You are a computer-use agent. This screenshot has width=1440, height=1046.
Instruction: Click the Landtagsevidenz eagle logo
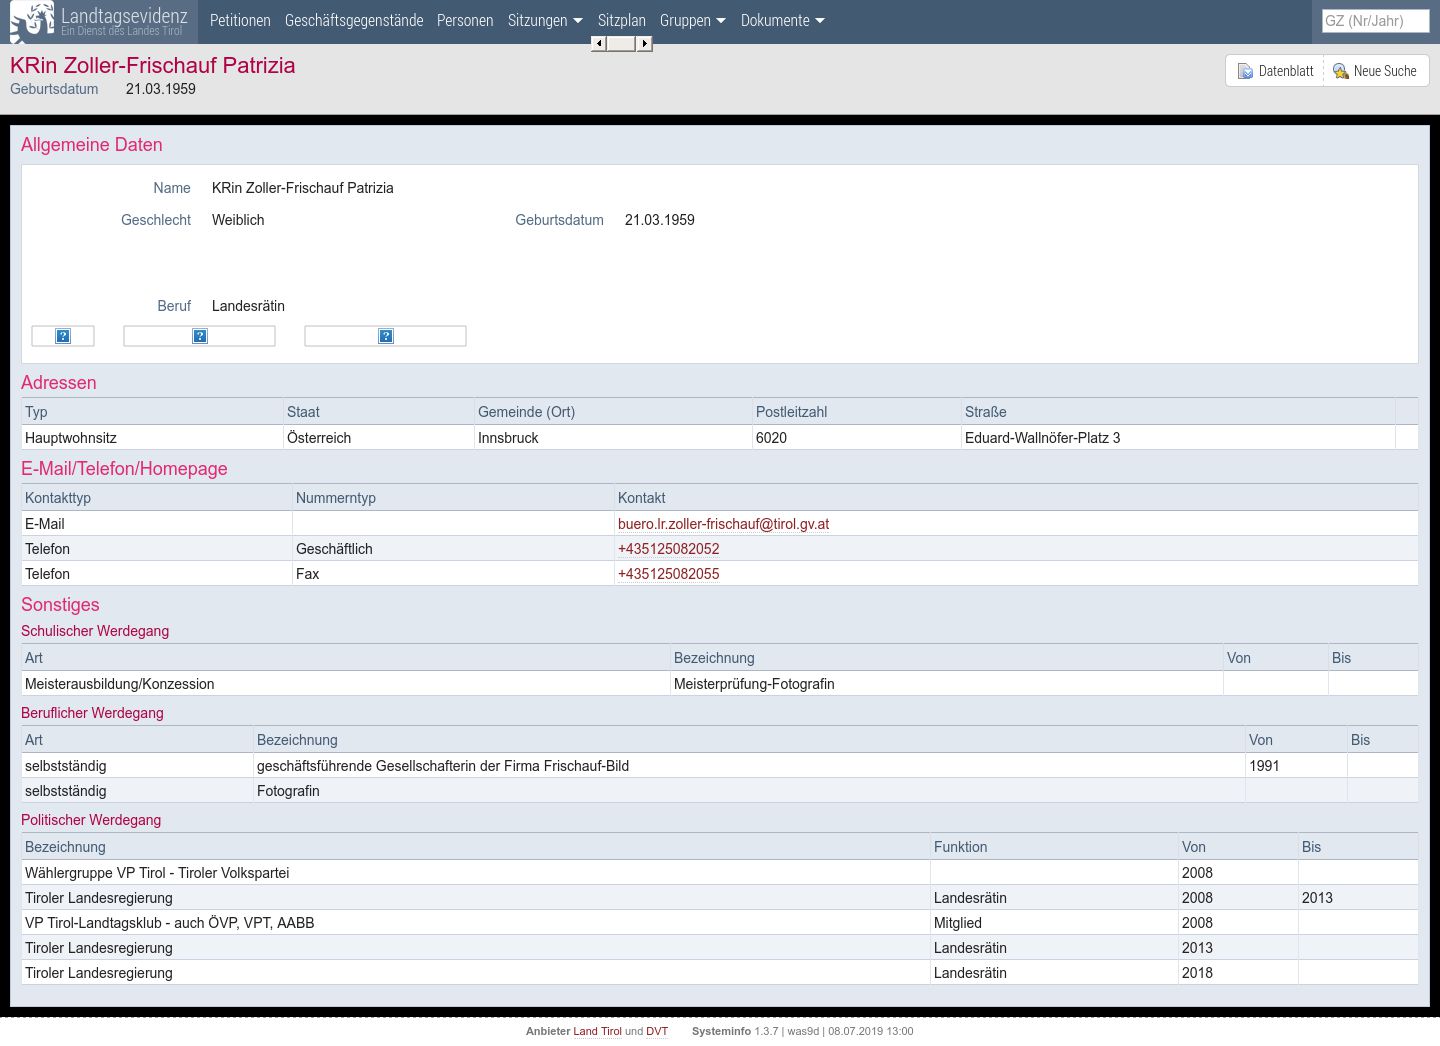[32, 21]
